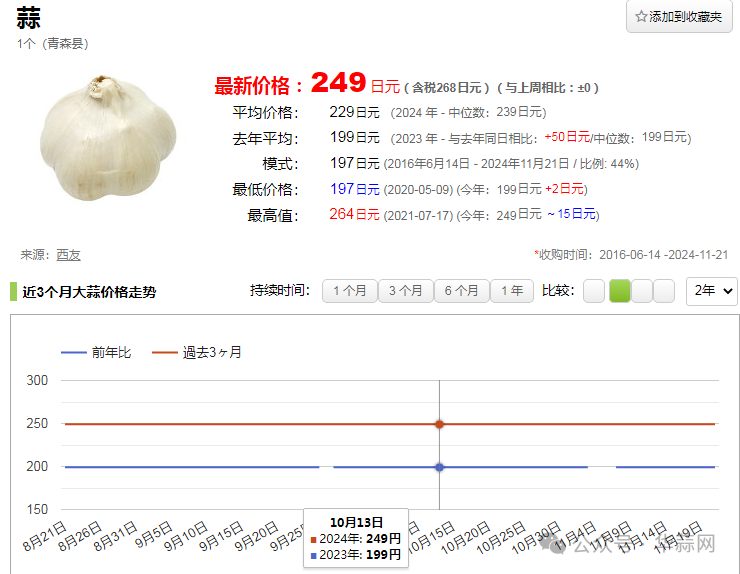The height and width of the screenshot is (574, 740).
Task: Select the 1 年 duration button
Action: coord(512,291)
